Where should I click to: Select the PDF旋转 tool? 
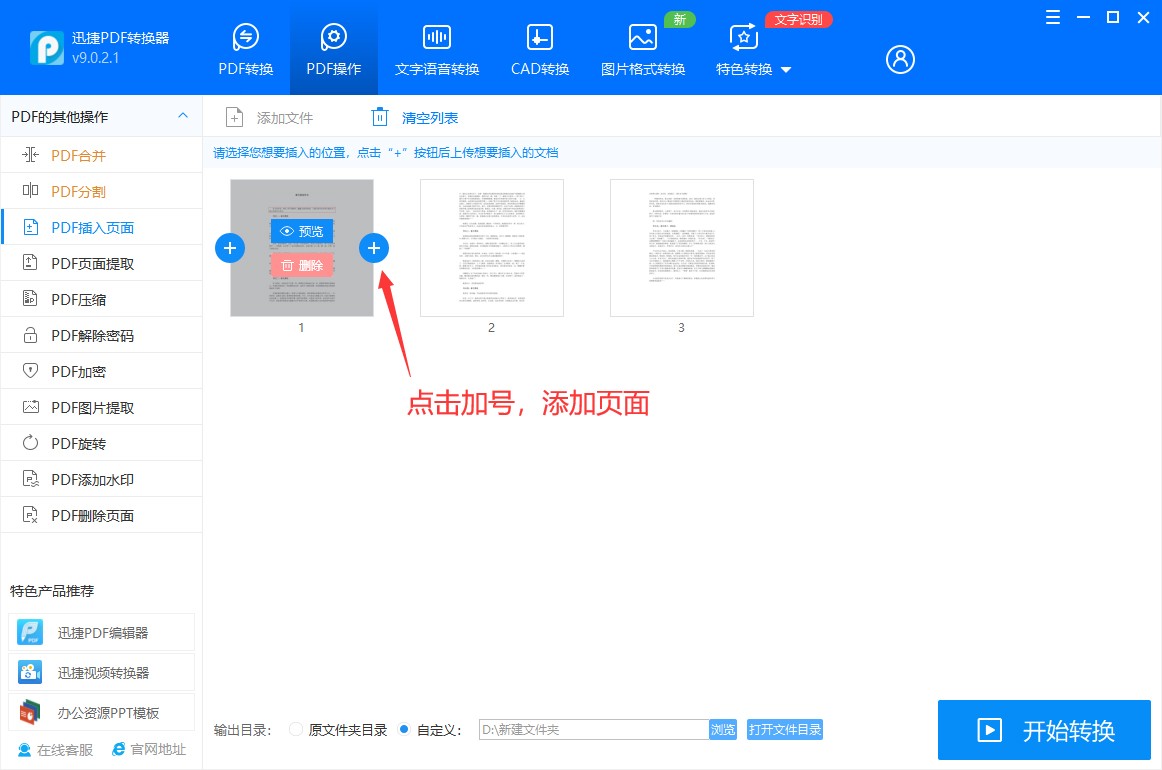coord(80,443)
